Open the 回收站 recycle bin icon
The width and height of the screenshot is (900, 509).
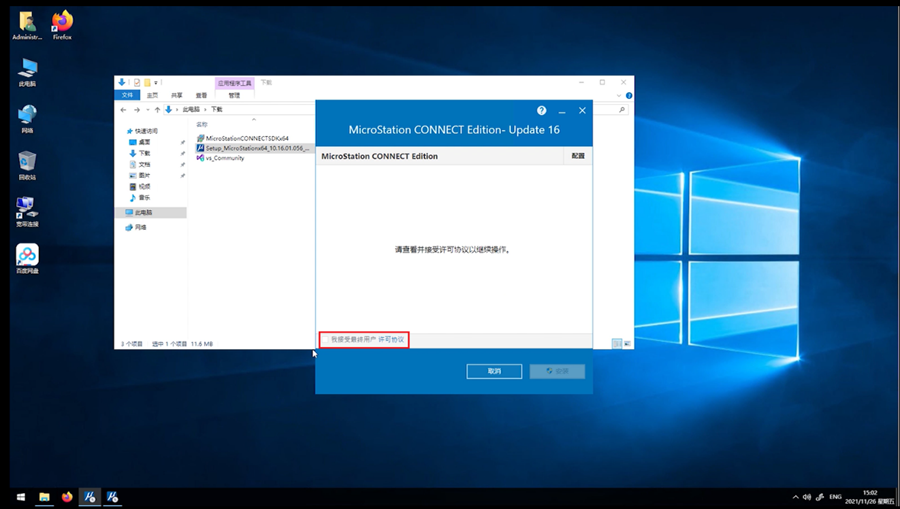point(27,166)
